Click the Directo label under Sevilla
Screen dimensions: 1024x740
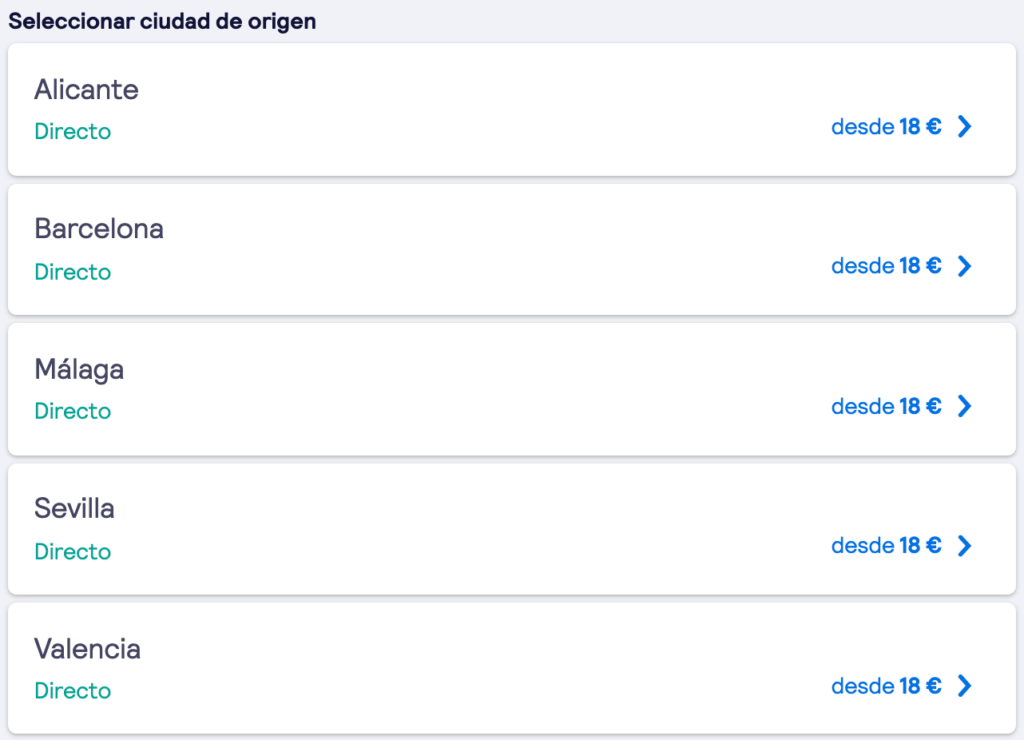point(72,551)
